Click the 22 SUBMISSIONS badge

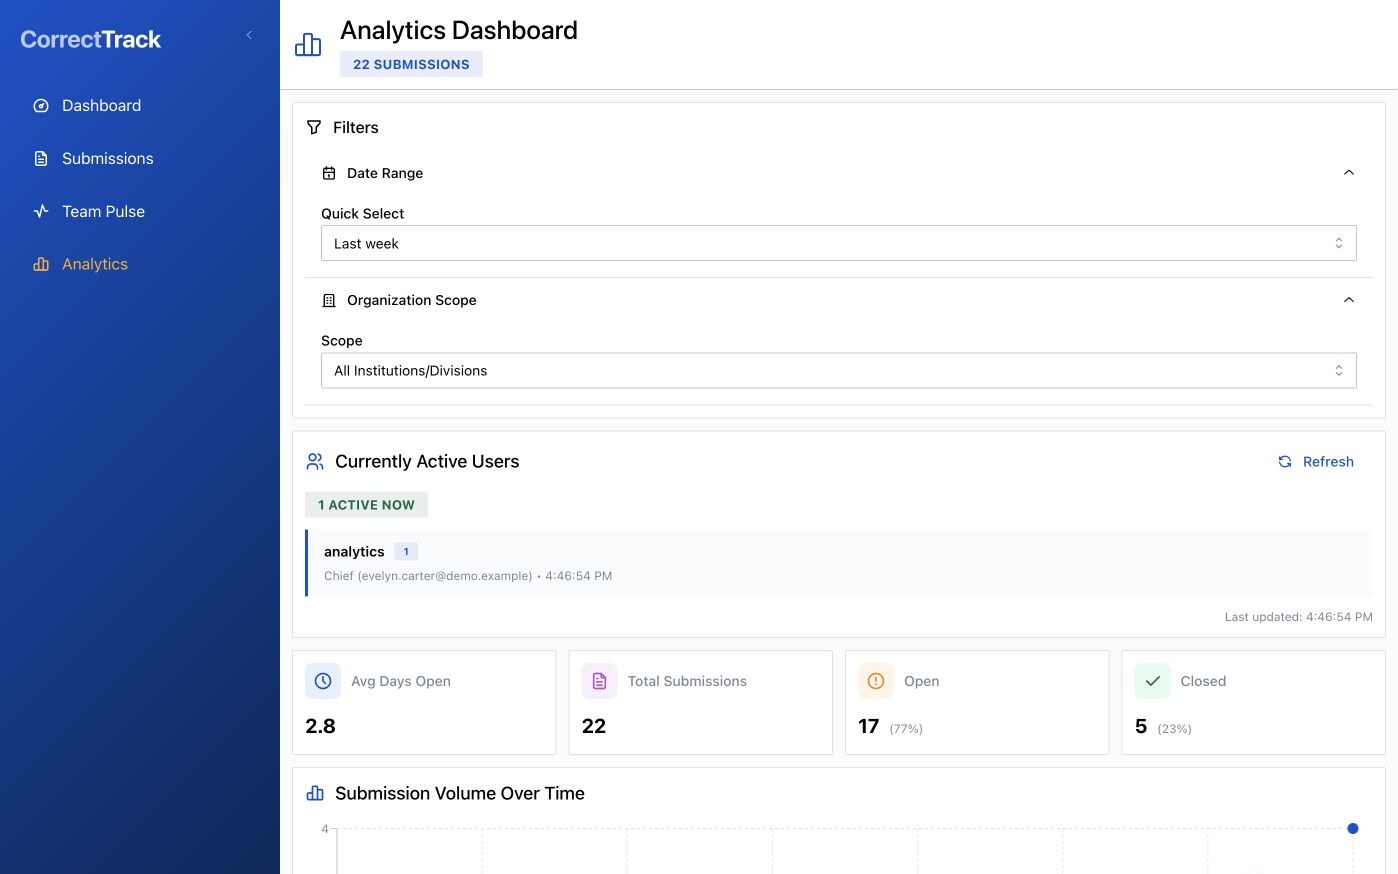411,64
